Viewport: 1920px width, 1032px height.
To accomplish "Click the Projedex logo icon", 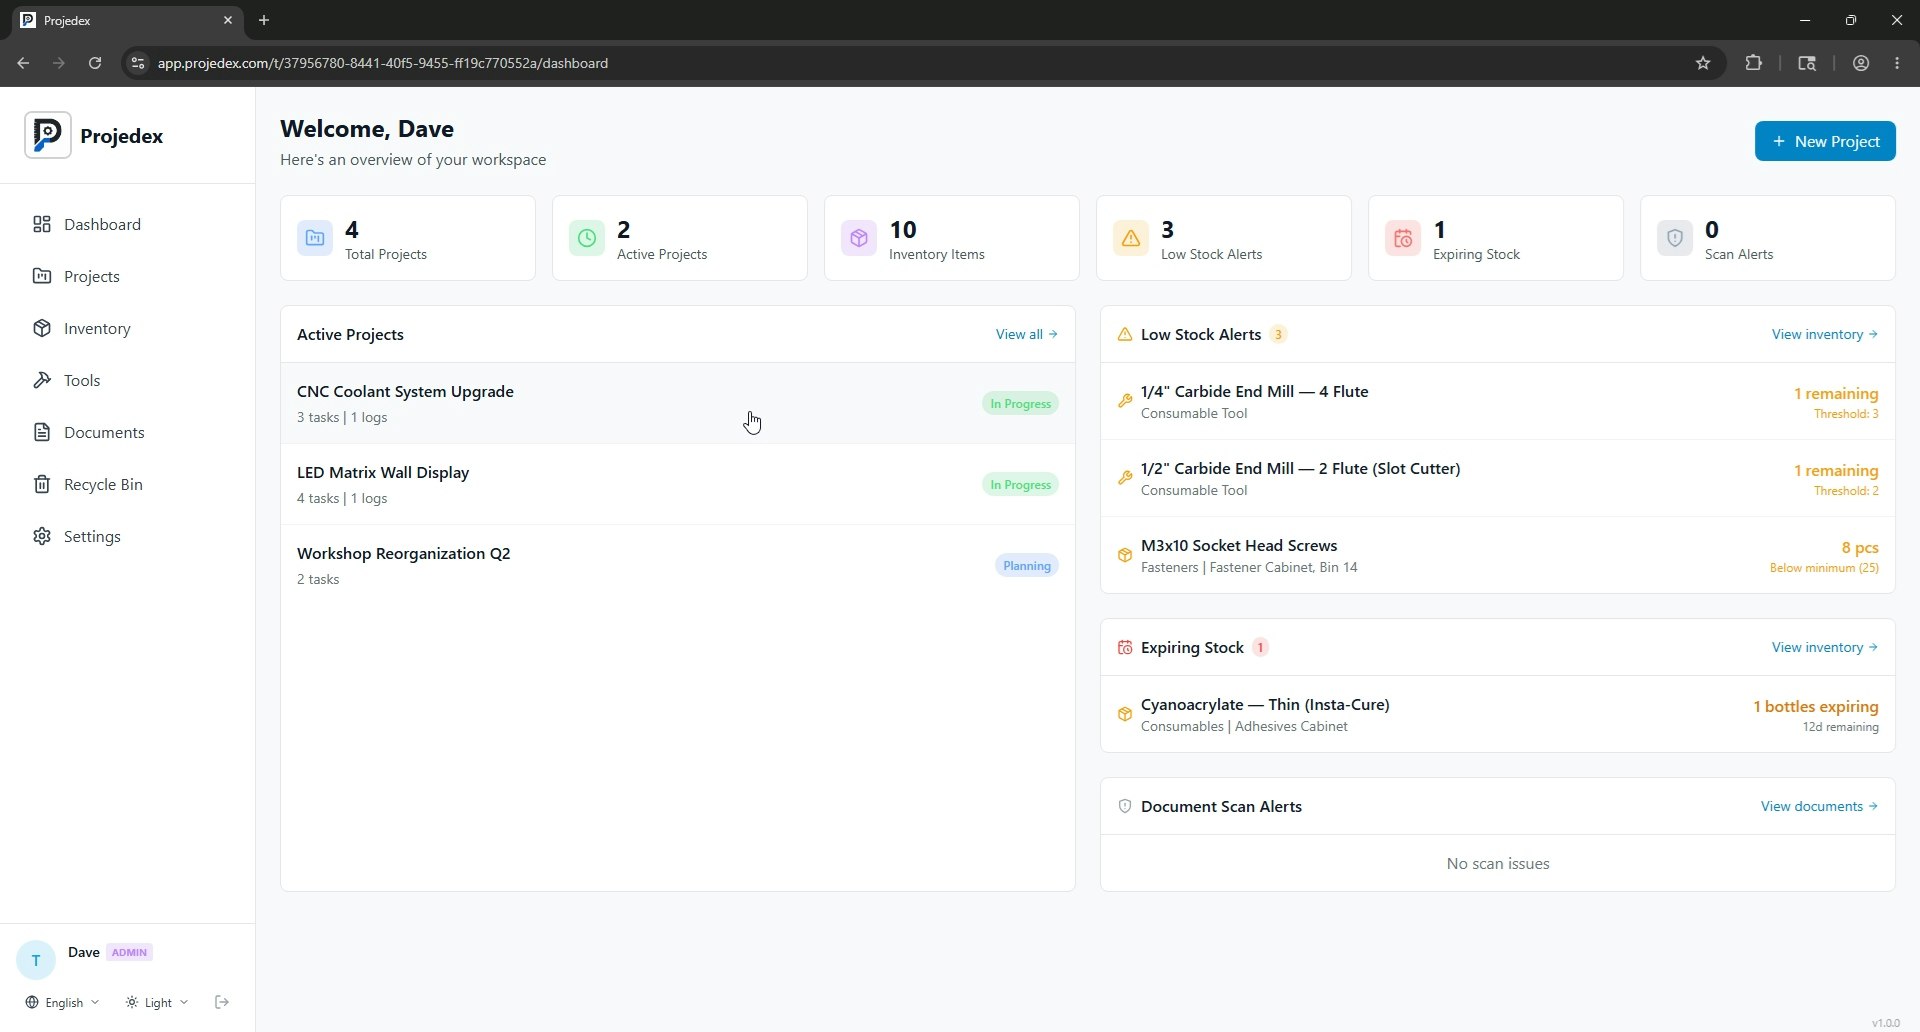I will 47,135.
